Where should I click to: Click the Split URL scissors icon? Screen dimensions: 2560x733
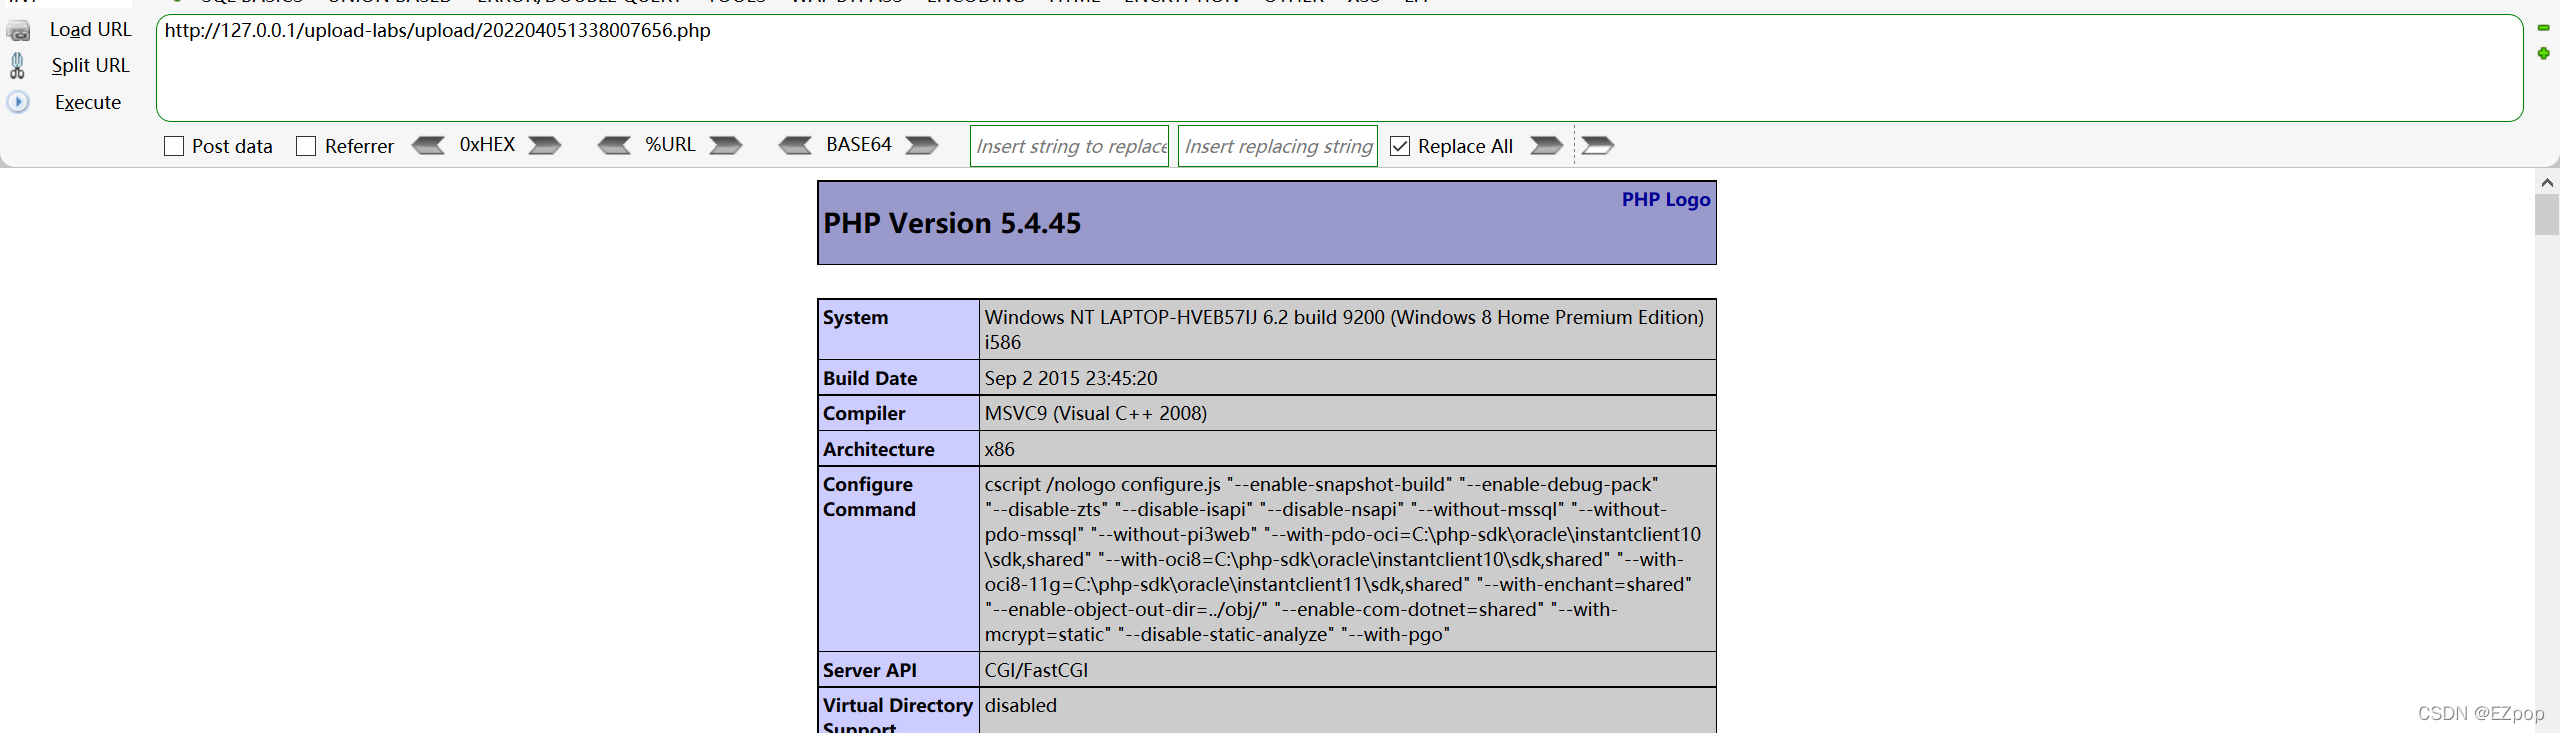[17, 66]
